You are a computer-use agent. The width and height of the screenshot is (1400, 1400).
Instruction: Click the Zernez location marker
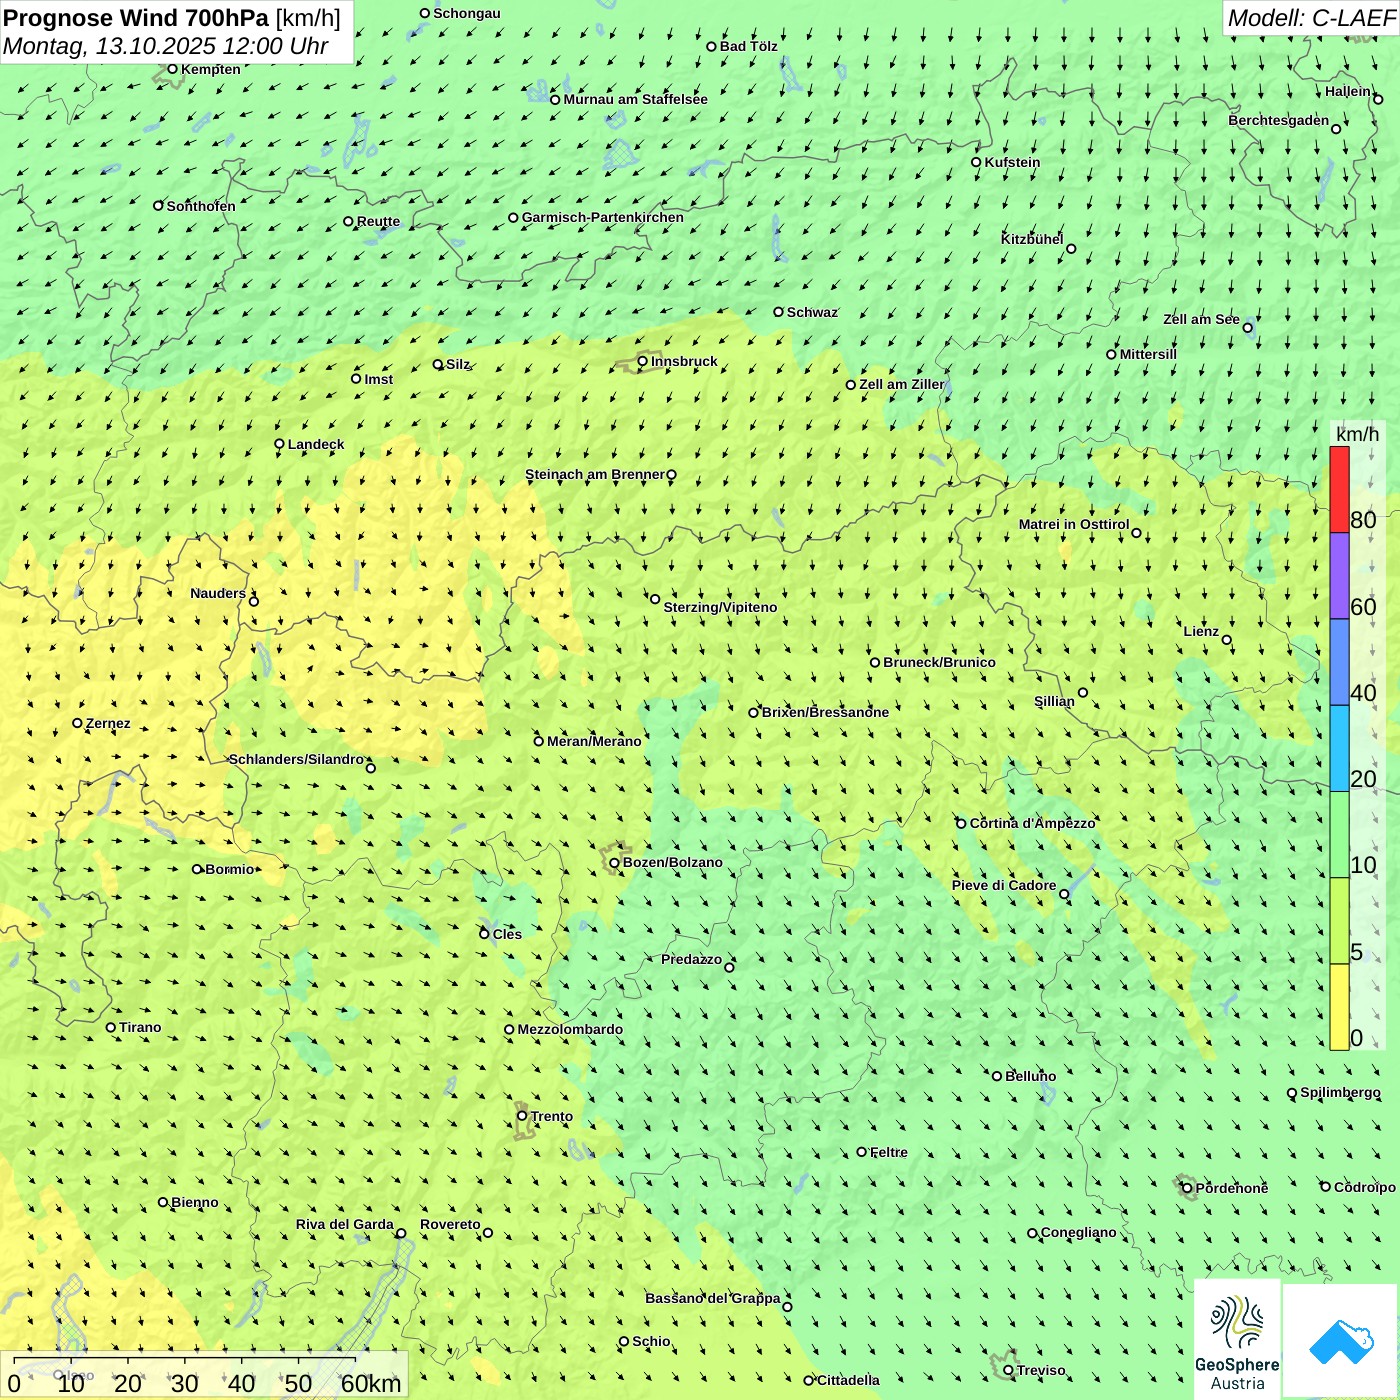coord(78,723)
